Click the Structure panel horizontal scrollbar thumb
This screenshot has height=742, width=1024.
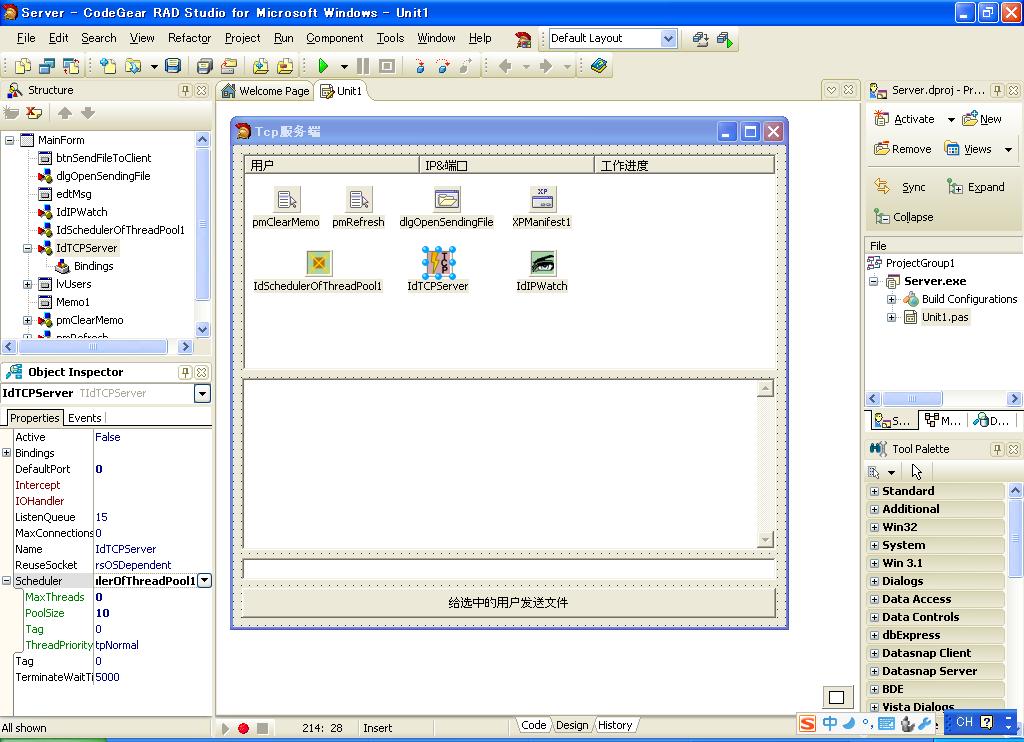(x=92, y=346)
